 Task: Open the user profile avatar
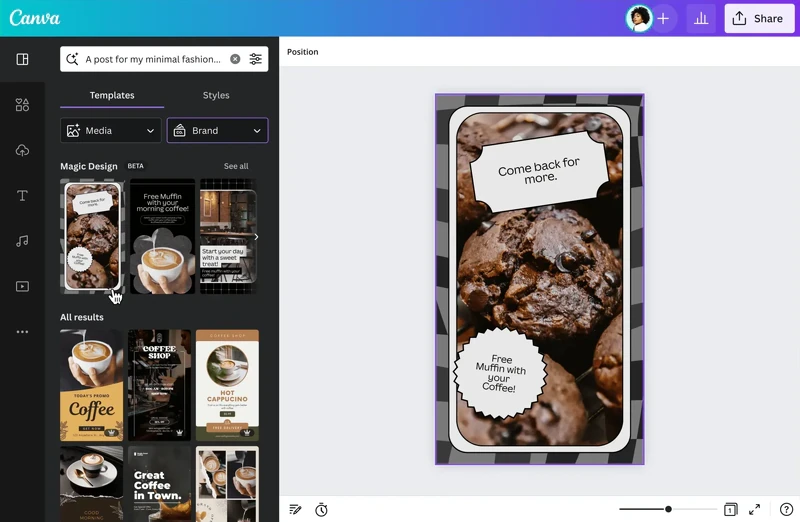639,18
